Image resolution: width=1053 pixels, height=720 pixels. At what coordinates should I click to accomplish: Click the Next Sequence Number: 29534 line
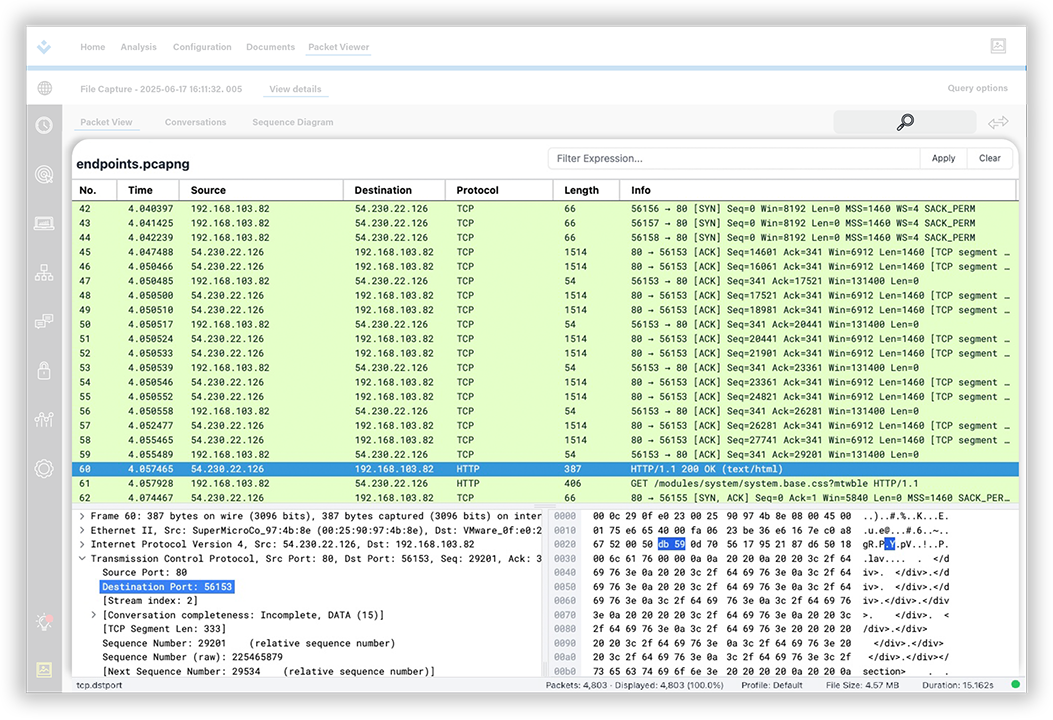pyautogui.click(x=269, y=671)
